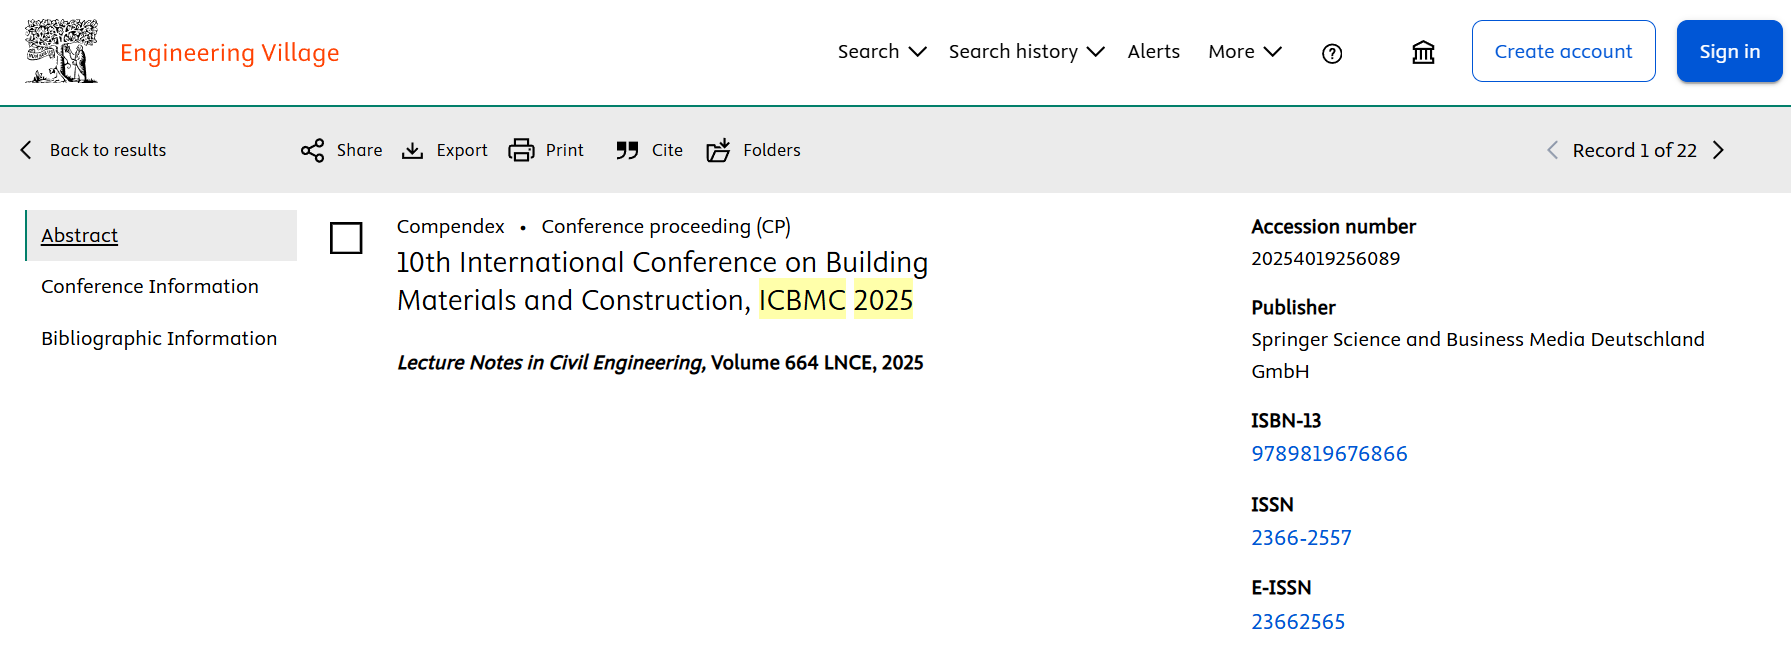Select the record checkbox

click(x=346, y=238)
